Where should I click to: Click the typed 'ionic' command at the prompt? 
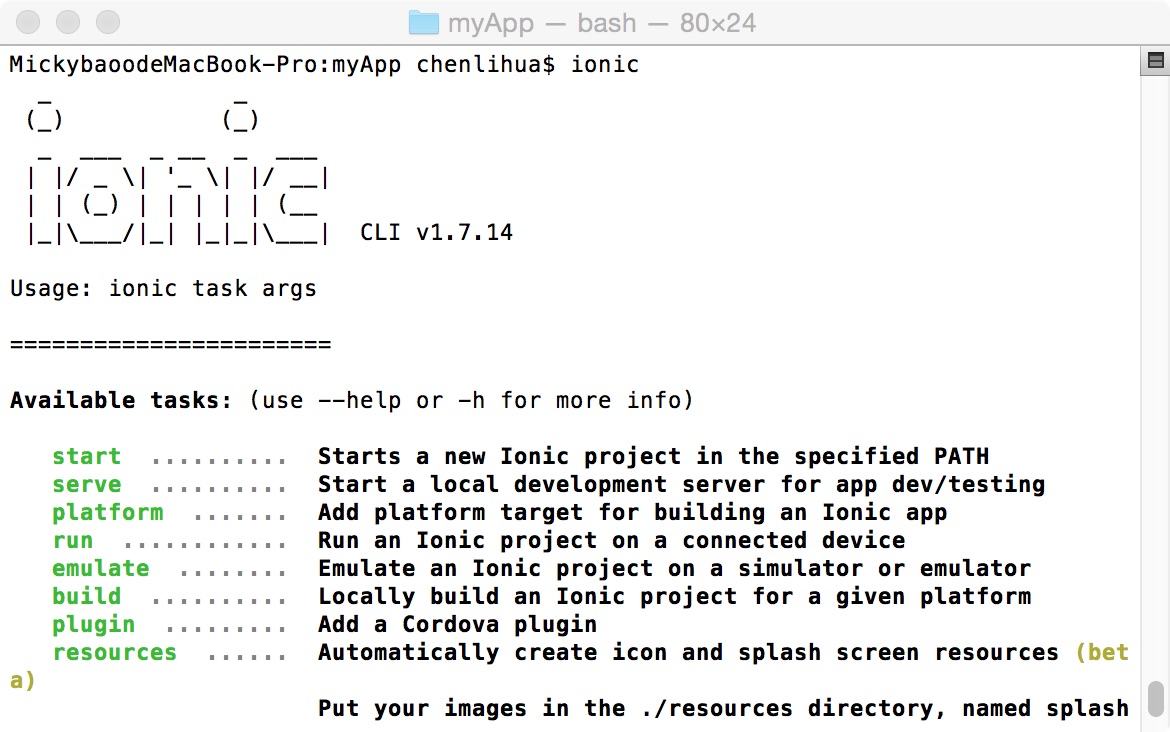tap(605, 64)
